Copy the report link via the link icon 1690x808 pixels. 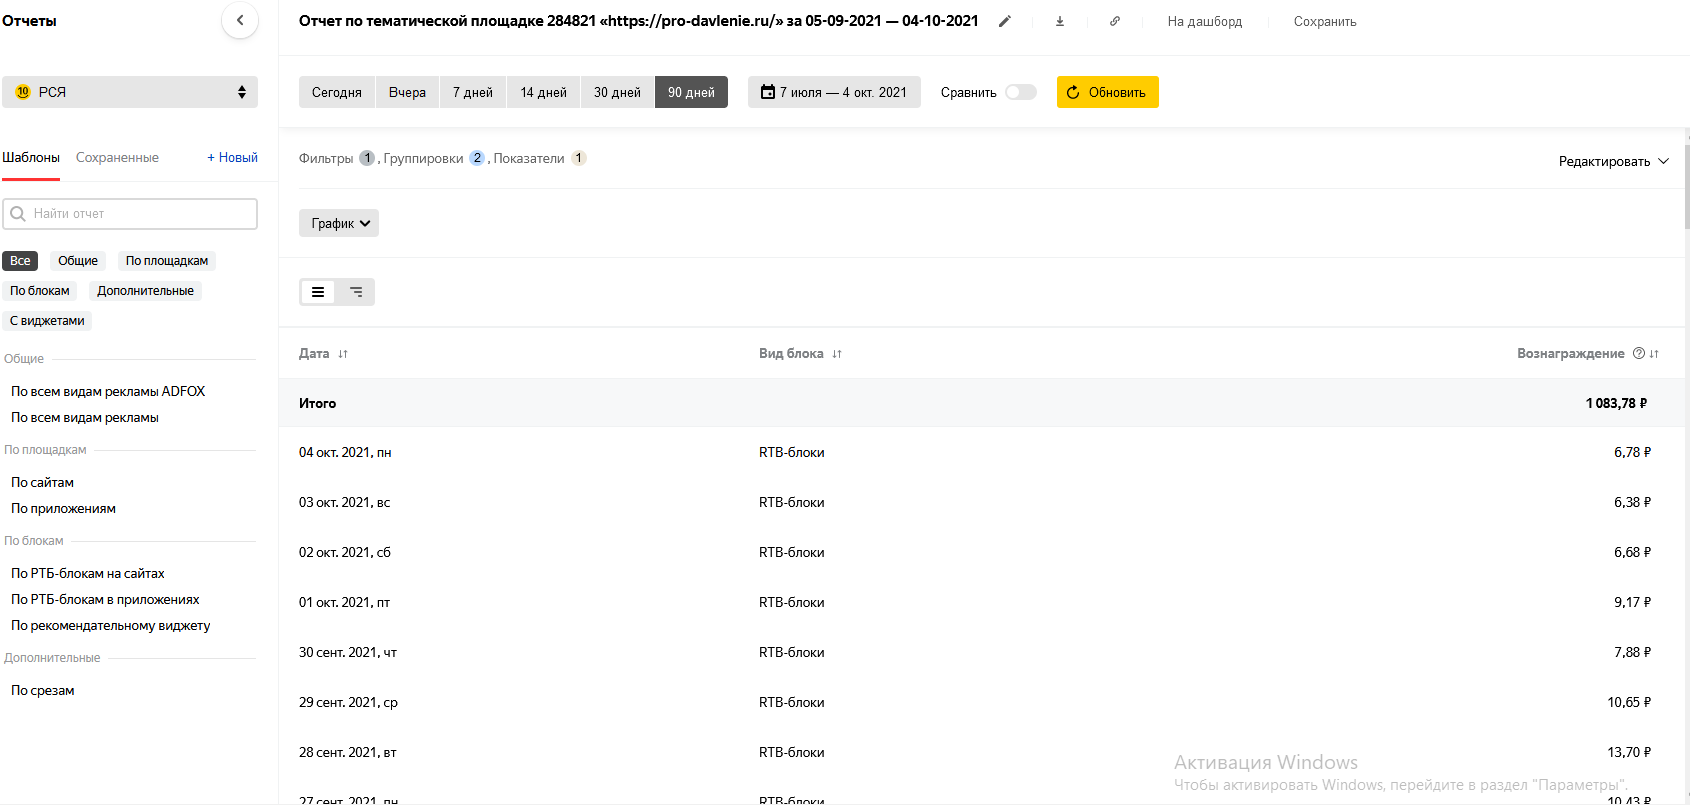tap(1115, 21)
